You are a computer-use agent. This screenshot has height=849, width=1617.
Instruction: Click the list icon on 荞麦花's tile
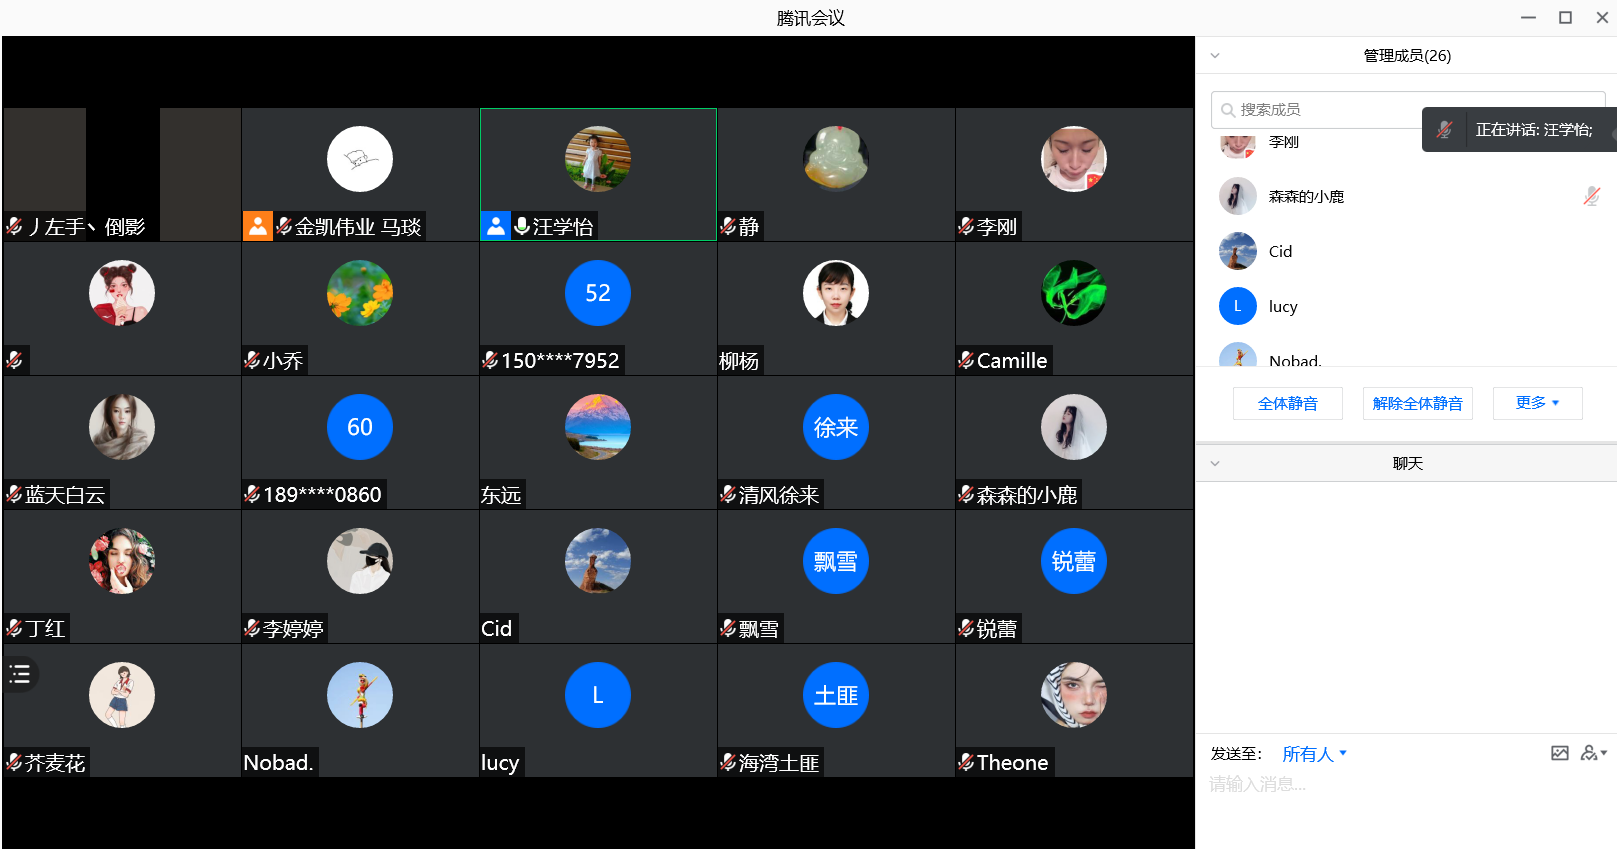20,674
